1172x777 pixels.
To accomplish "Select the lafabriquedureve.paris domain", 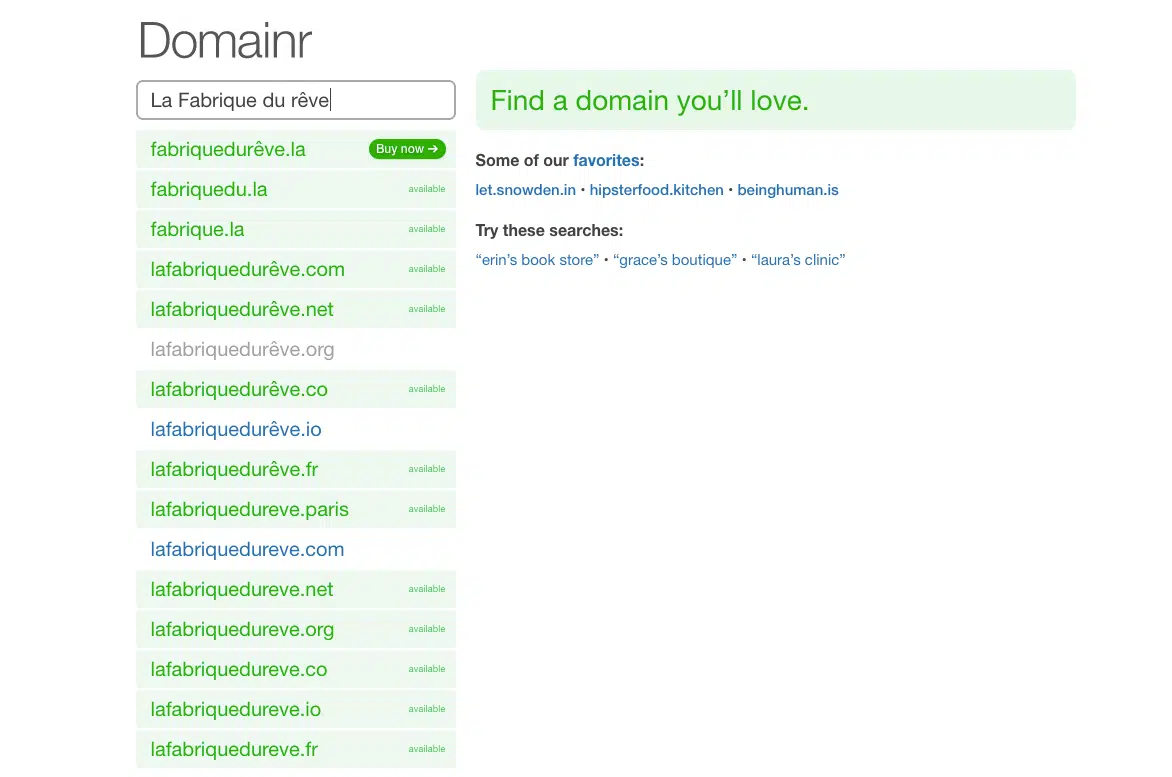I will point(249,510).
